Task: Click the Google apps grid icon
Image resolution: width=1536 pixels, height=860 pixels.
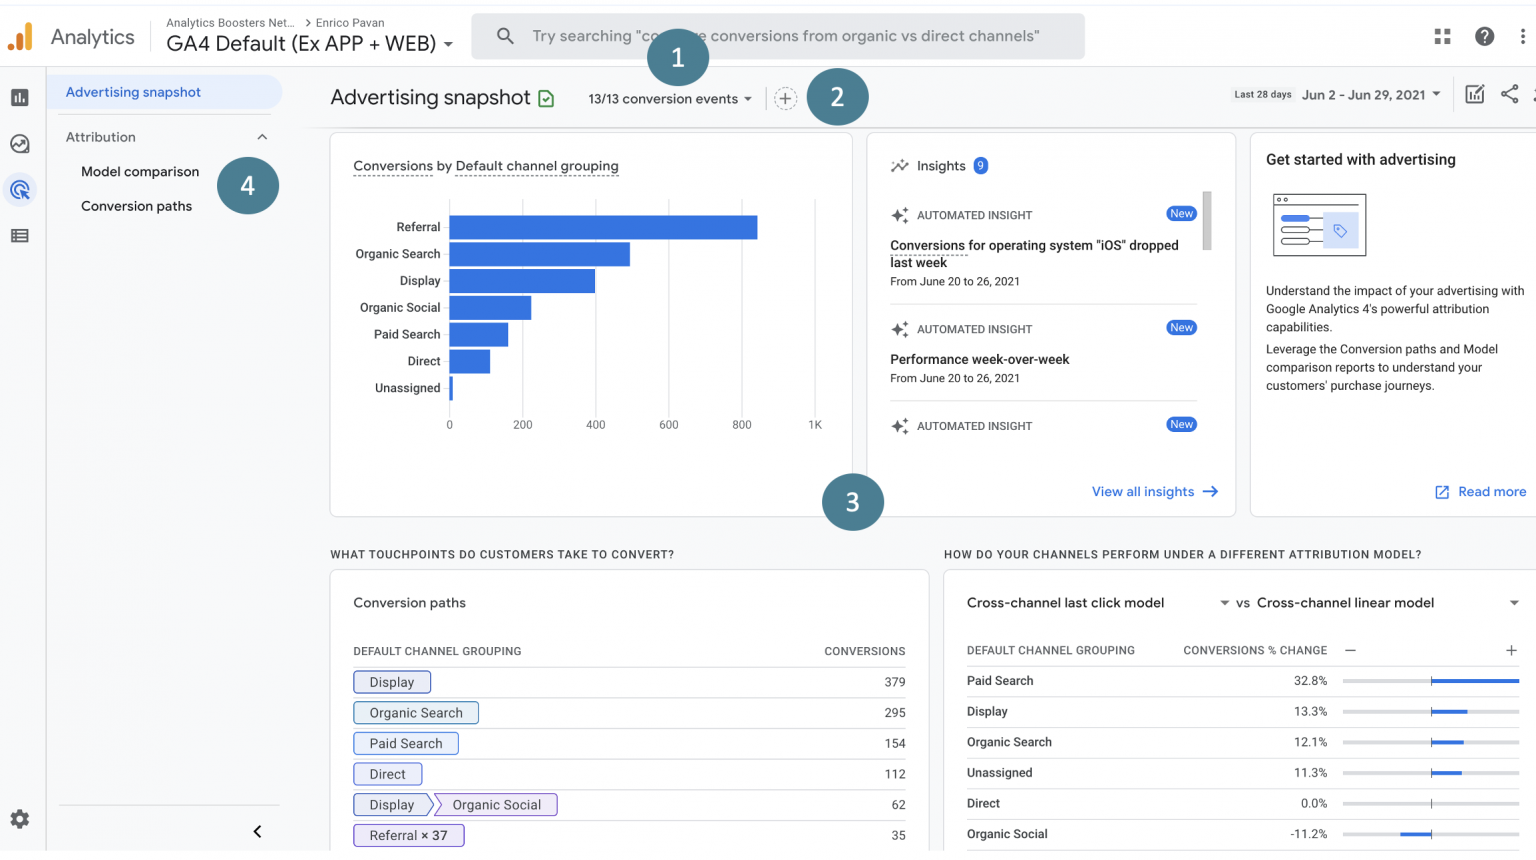Action: click(x=1442, y=36)
